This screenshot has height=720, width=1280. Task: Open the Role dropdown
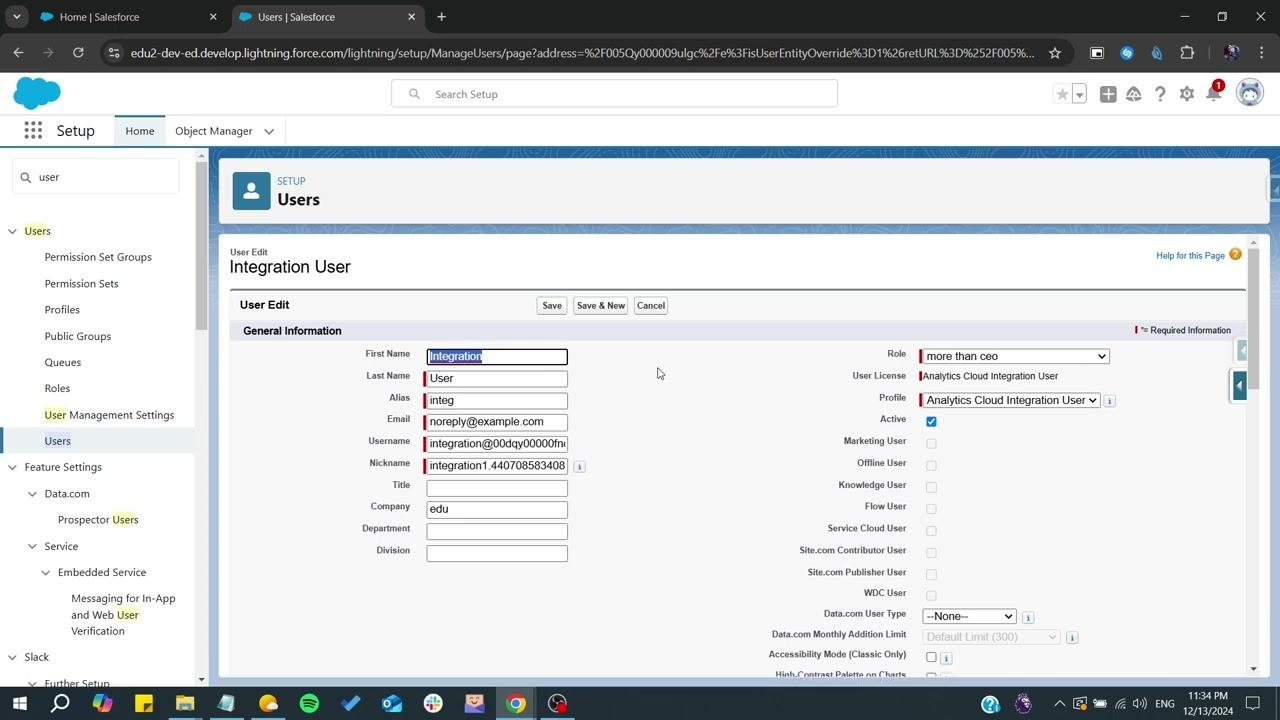(1015, 356)
